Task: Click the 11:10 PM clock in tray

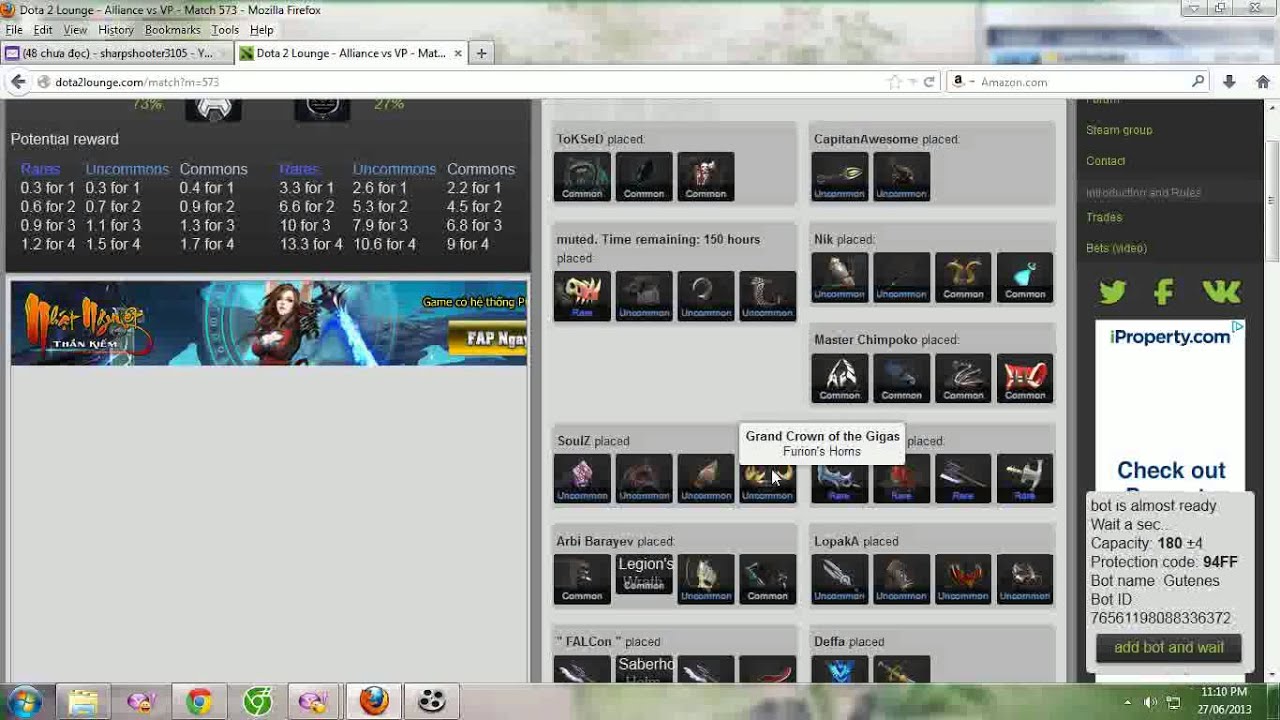Action: (x=1225, y=692)
